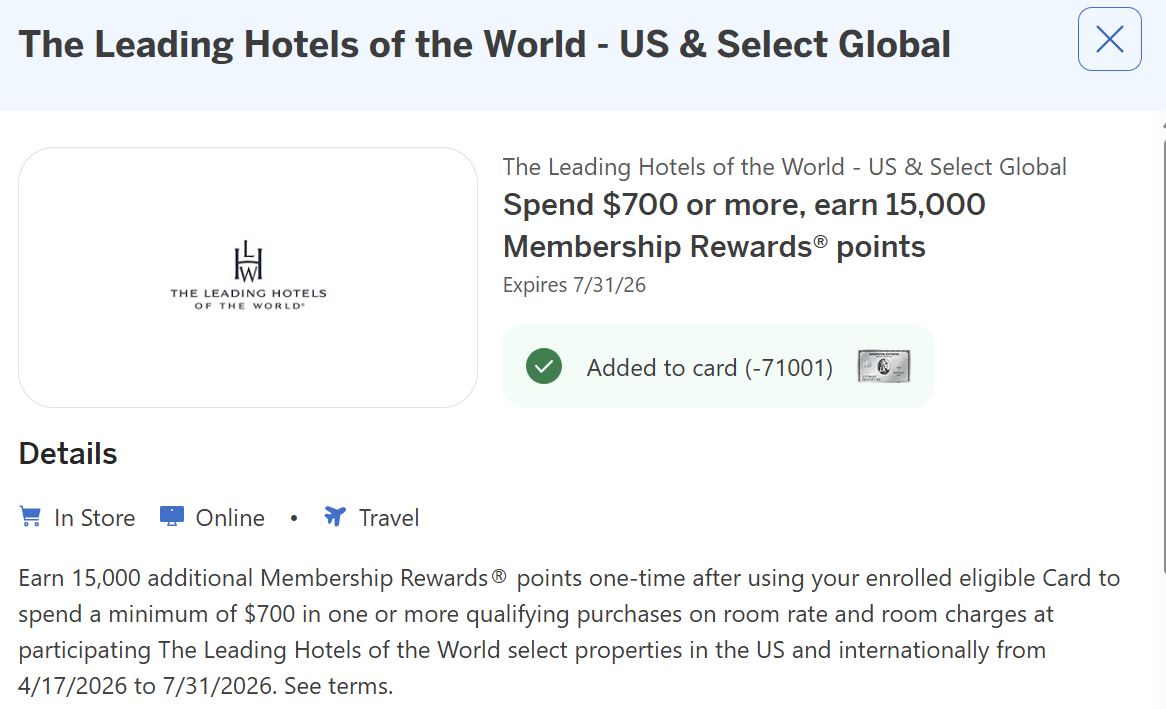Click the scrollbar down arrow
1166x709 pixels.
1161,700
